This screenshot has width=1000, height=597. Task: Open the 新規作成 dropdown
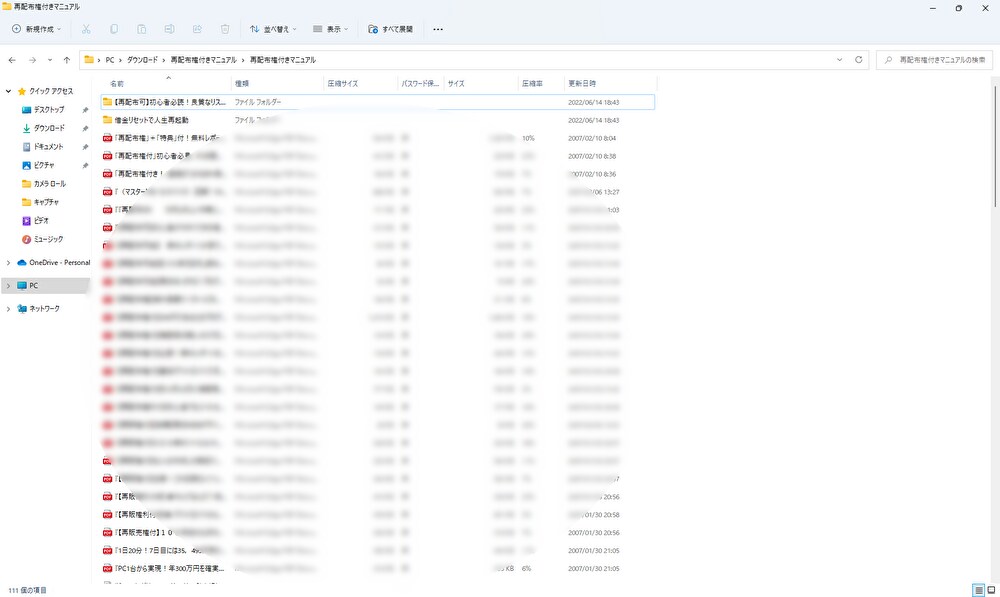click(37, 29)
